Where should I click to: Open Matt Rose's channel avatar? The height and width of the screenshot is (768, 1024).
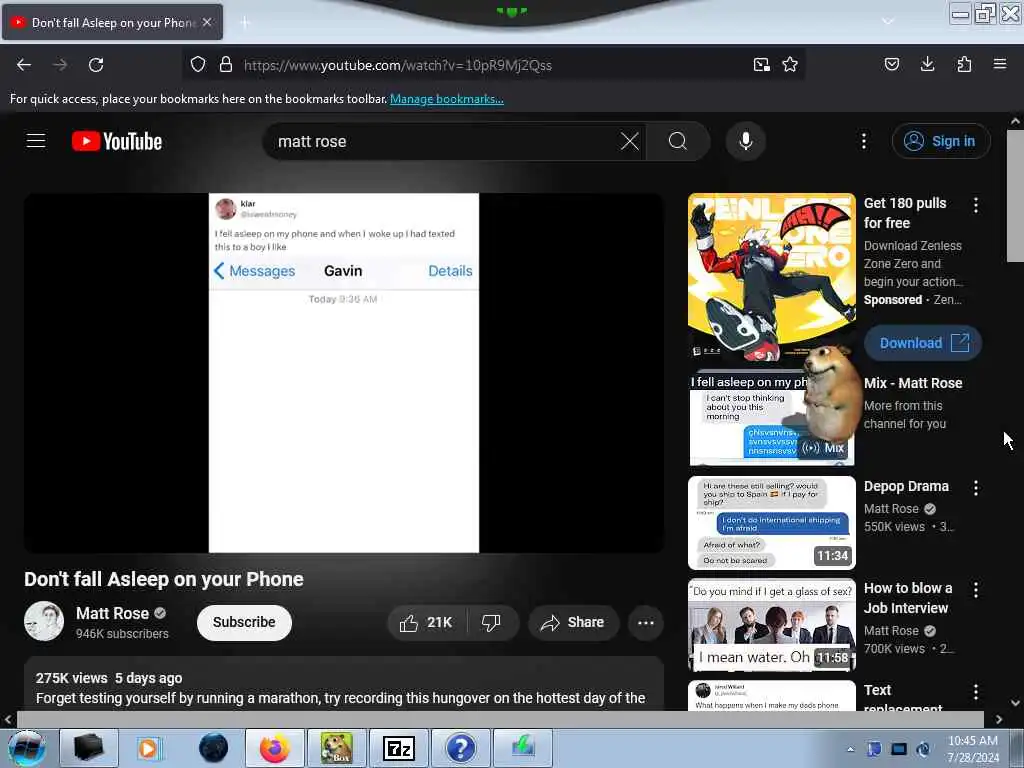click(x=44, y=621)
